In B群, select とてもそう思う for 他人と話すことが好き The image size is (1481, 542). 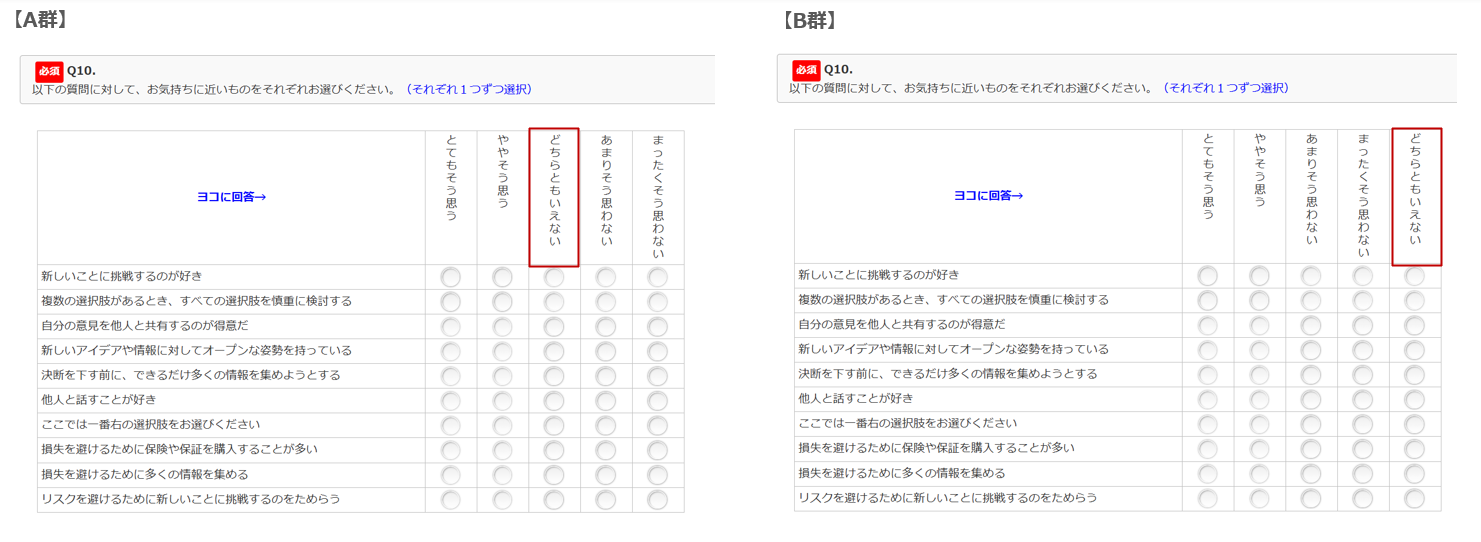click(1208, 399)
